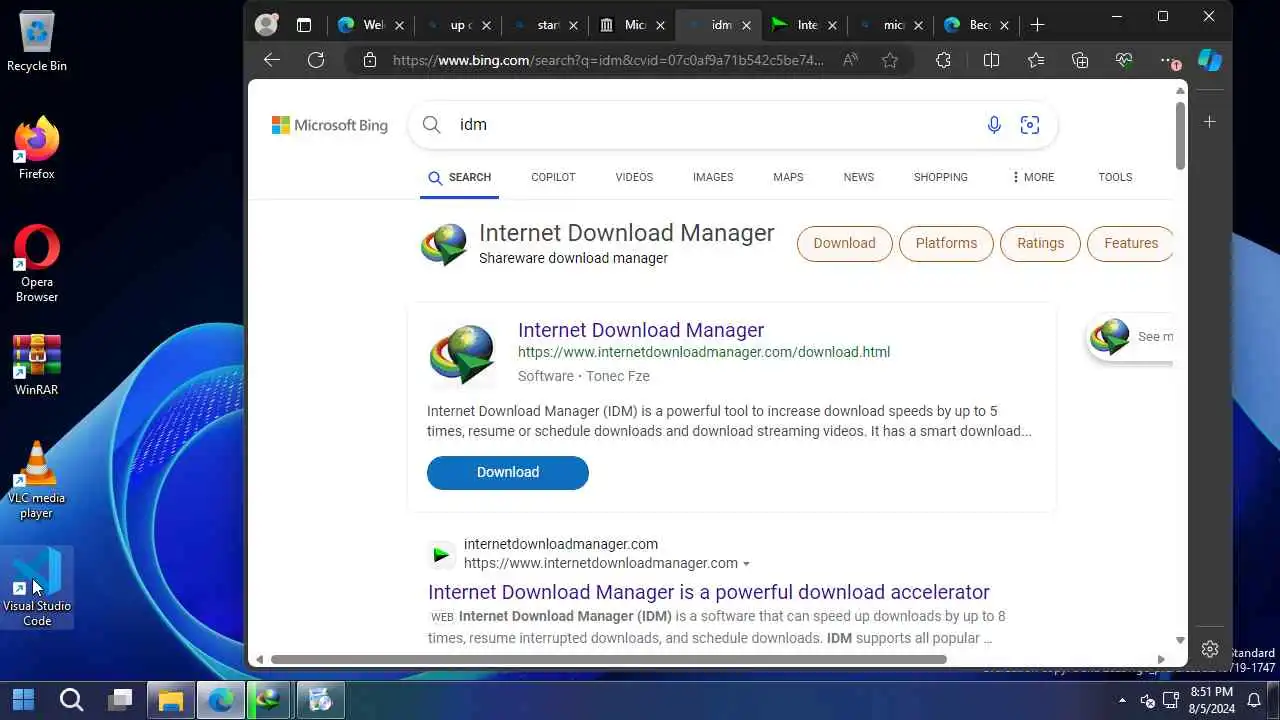Screen dimensions: 1280x720
Task: View site information lock icon
Action: pos(370,60)
